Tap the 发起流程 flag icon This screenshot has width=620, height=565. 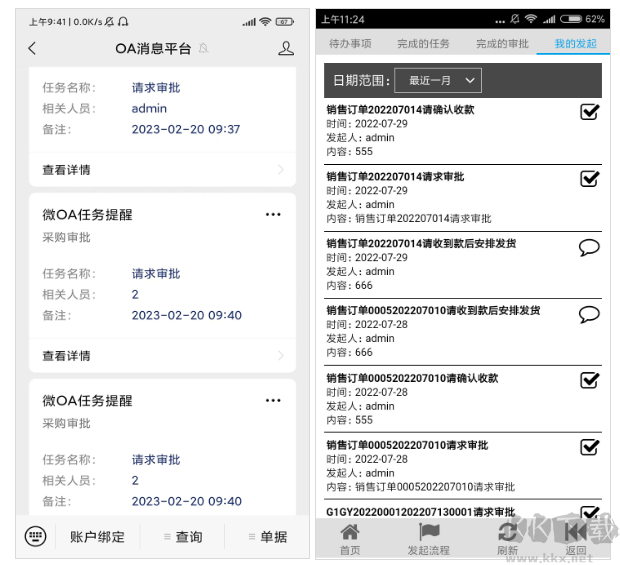click(429, 532)
